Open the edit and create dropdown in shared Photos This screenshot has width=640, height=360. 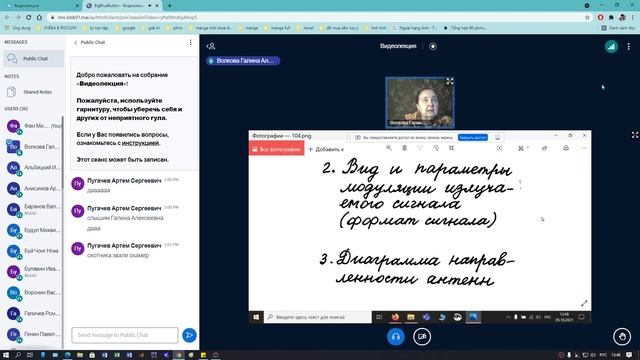[523, 148]
